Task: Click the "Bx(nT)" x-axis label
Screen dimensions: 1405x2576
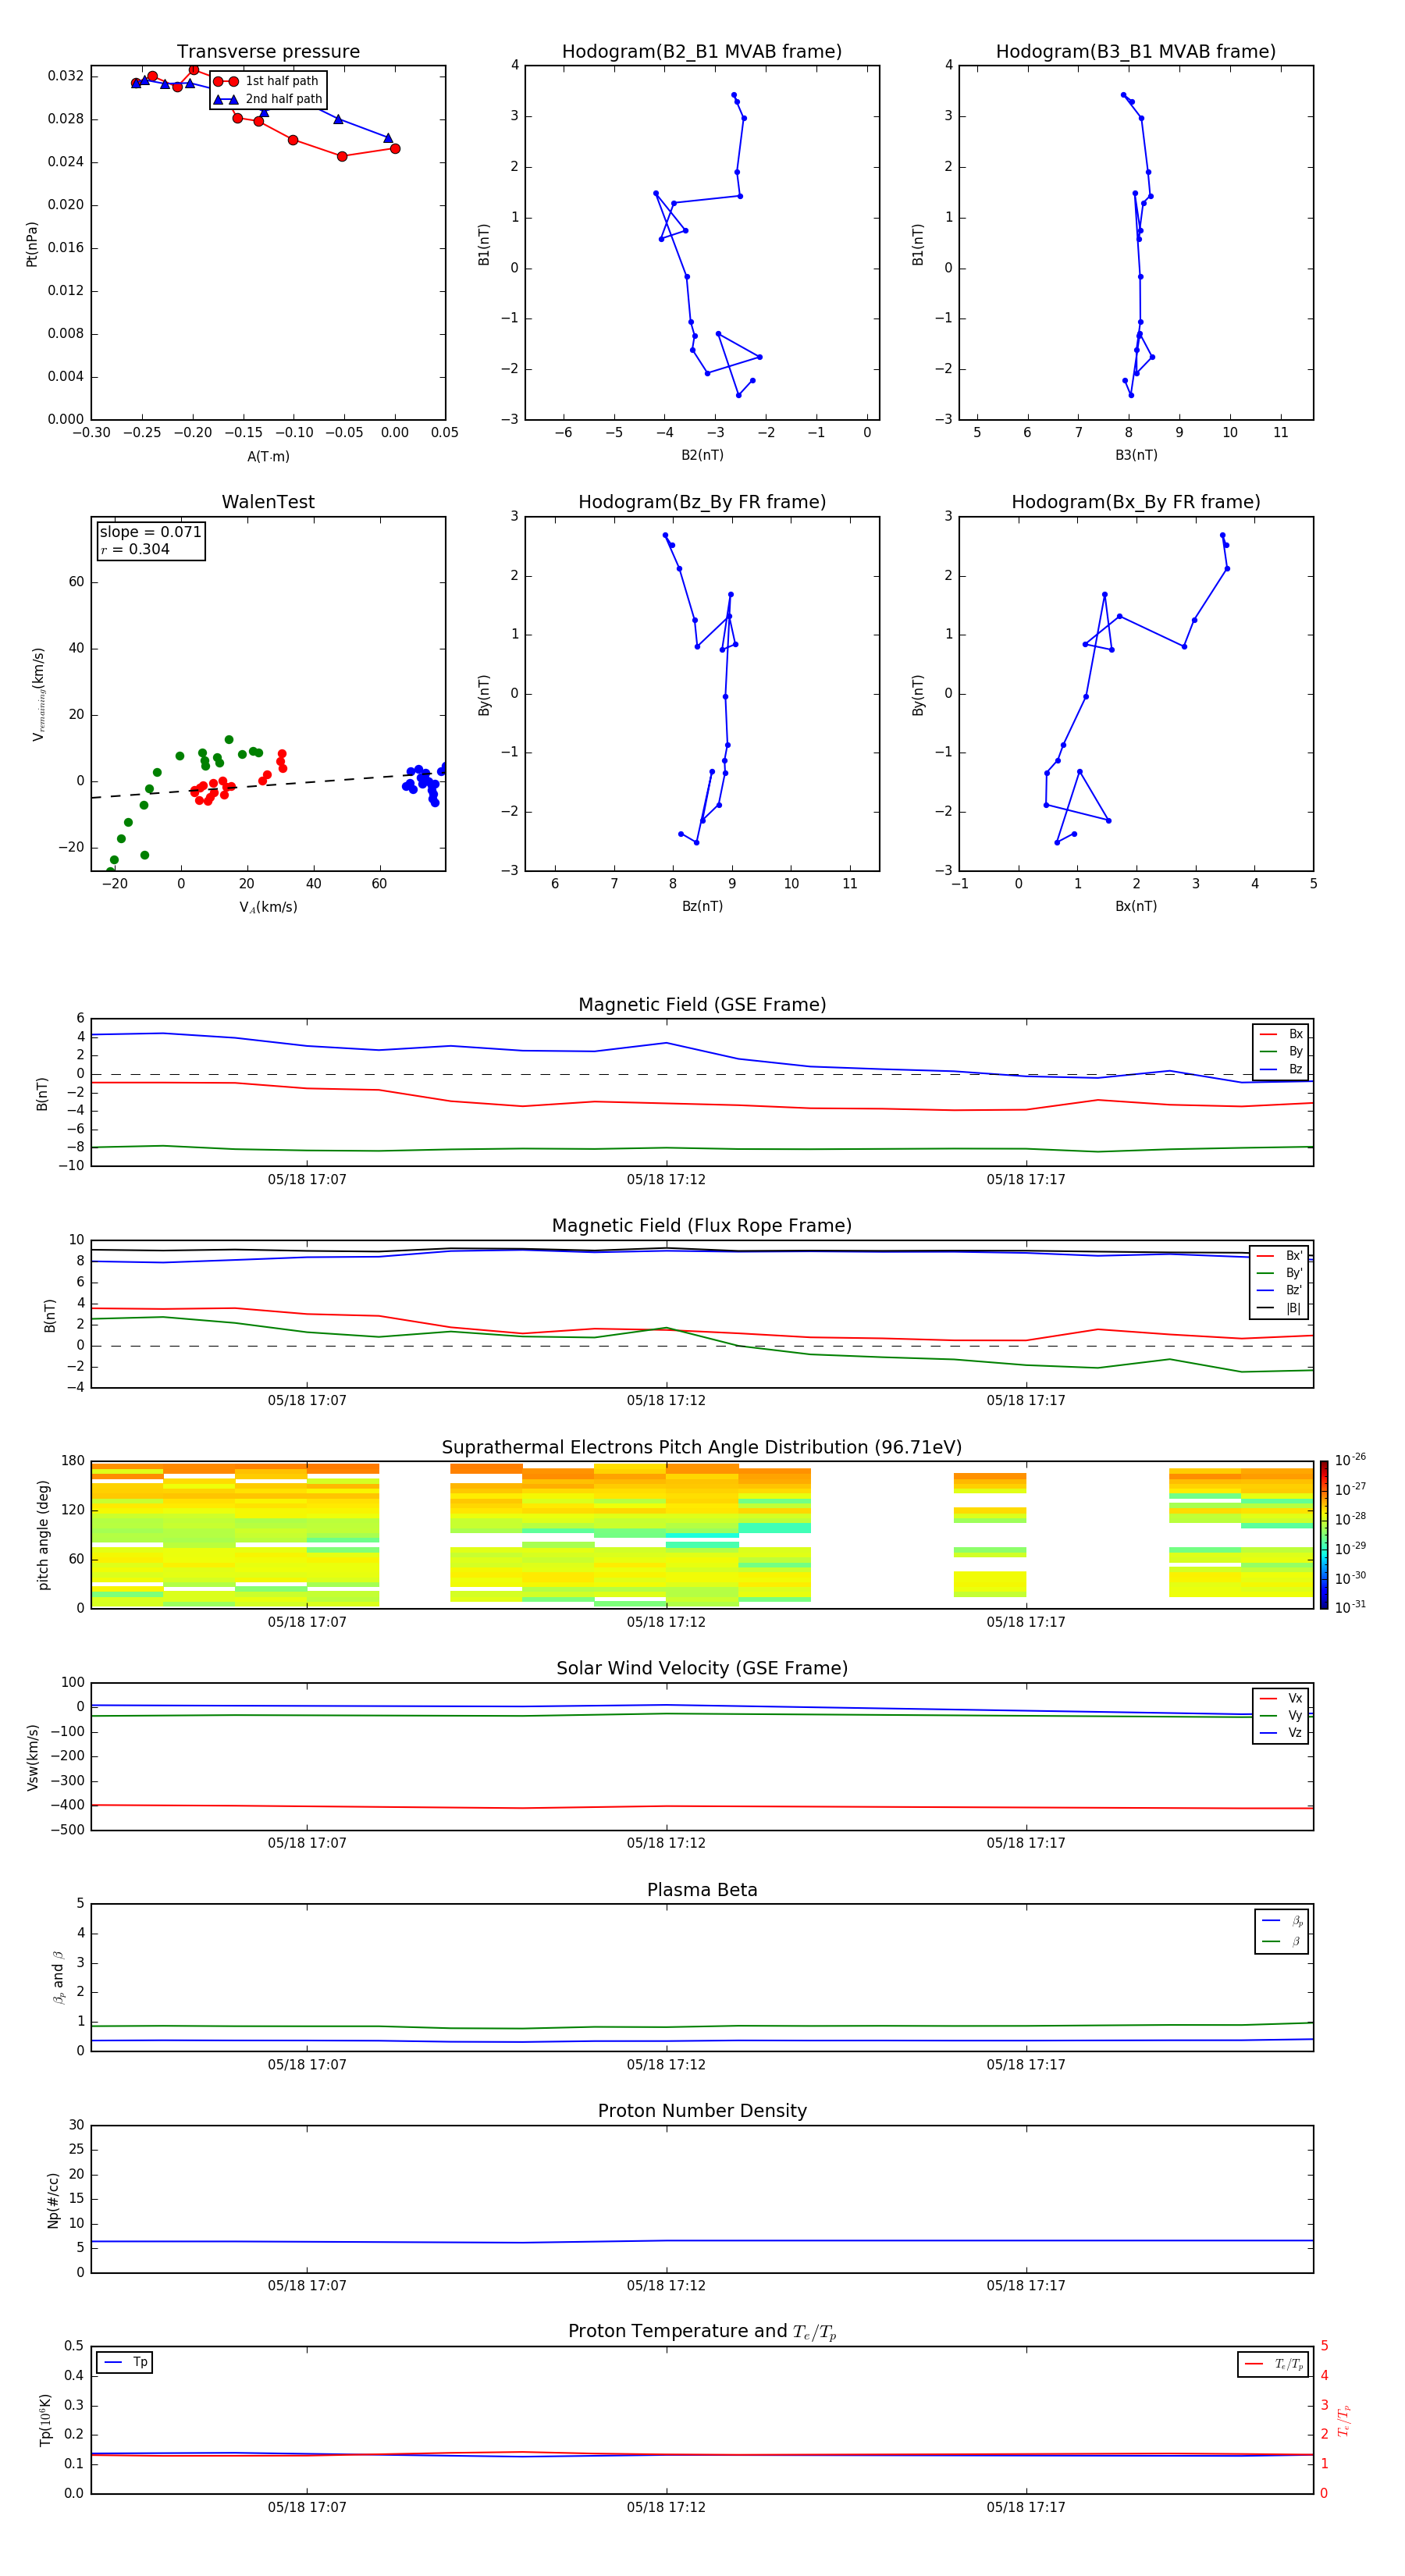Action: [1136, 906]
